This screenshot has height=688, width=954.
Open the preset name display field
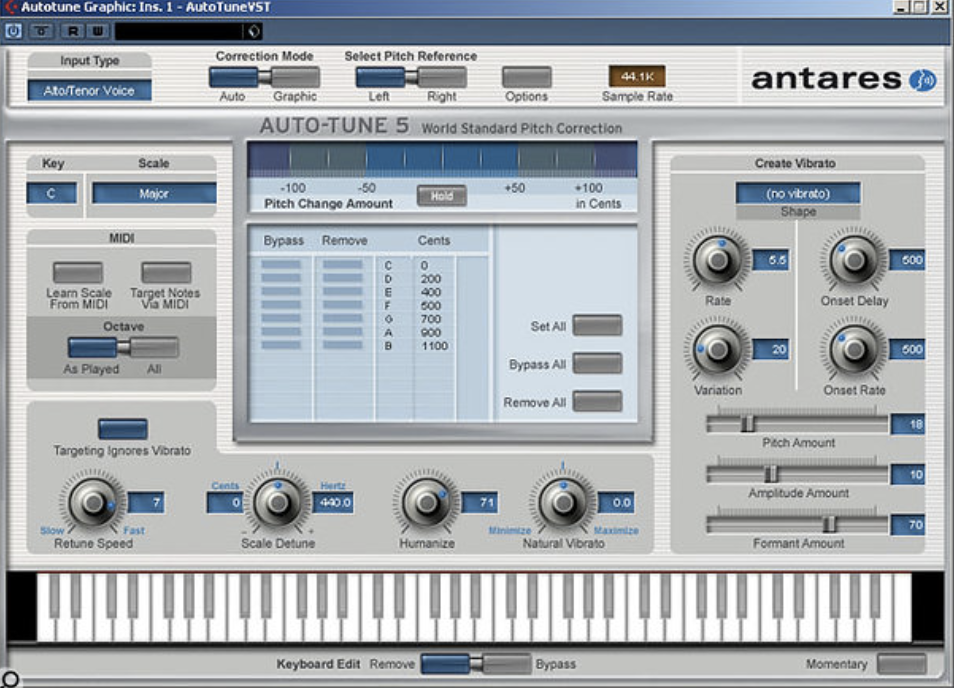(181, 31)
